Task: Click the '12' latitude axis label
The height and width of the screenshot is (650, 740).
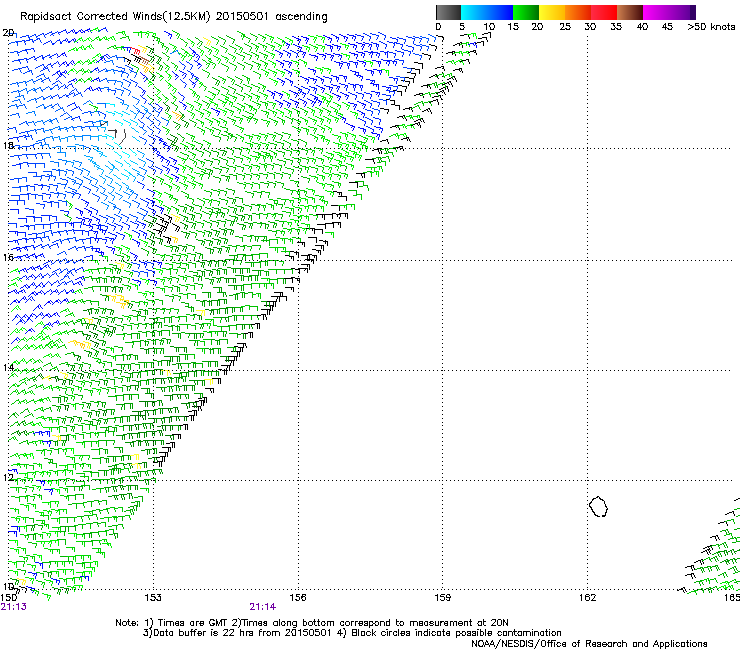Action: click(x=8, y=477)
